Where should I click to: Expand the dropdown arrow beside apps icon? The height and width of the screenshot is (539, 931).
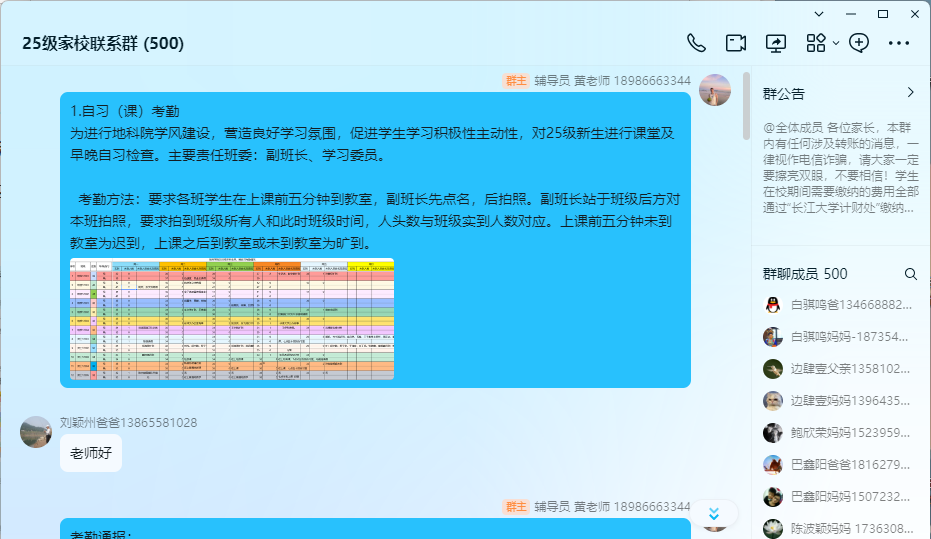click(x=836, y=44)
